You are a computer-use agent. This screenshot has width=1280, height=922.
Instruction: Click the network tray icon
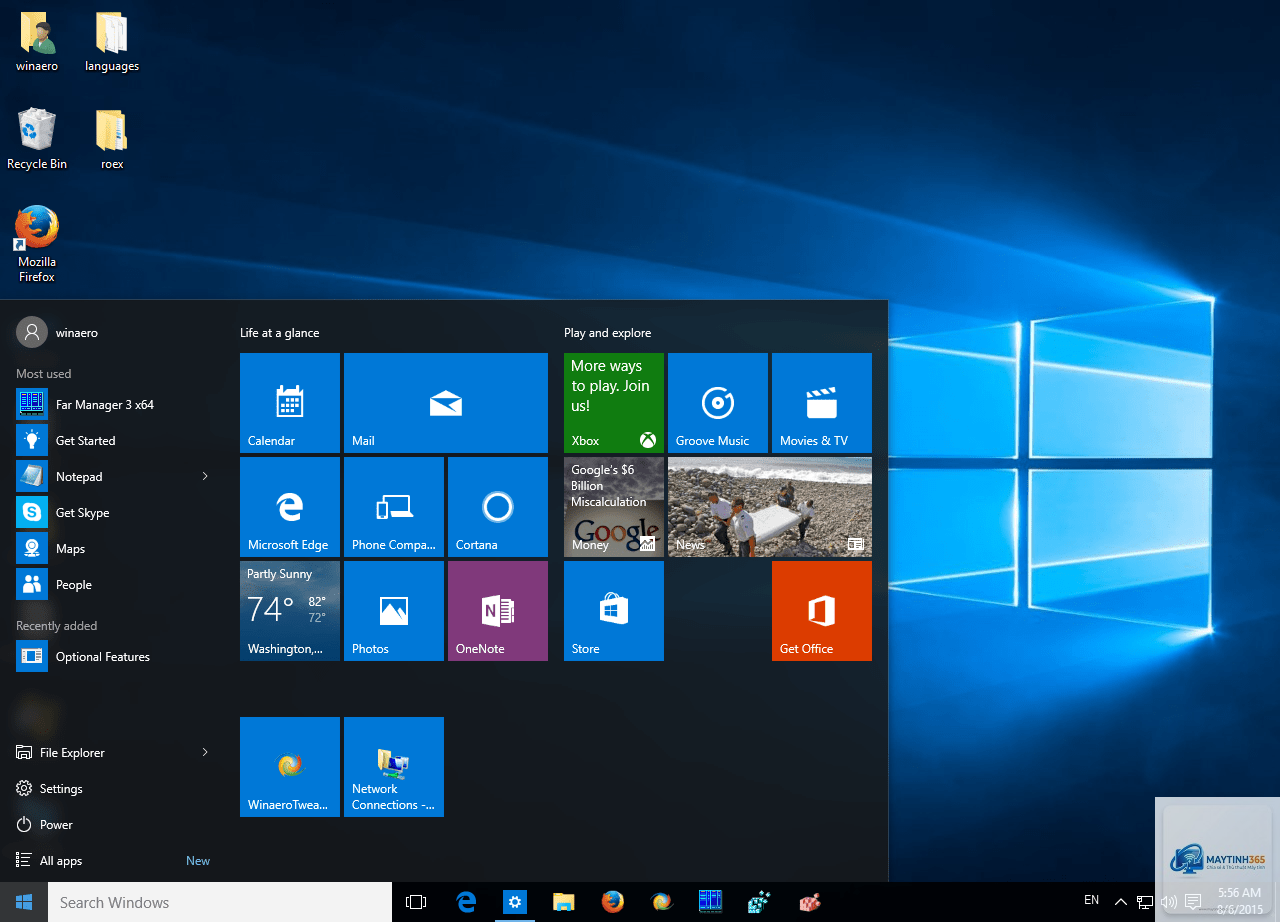pyautogui.click(x=1145, y=901)
